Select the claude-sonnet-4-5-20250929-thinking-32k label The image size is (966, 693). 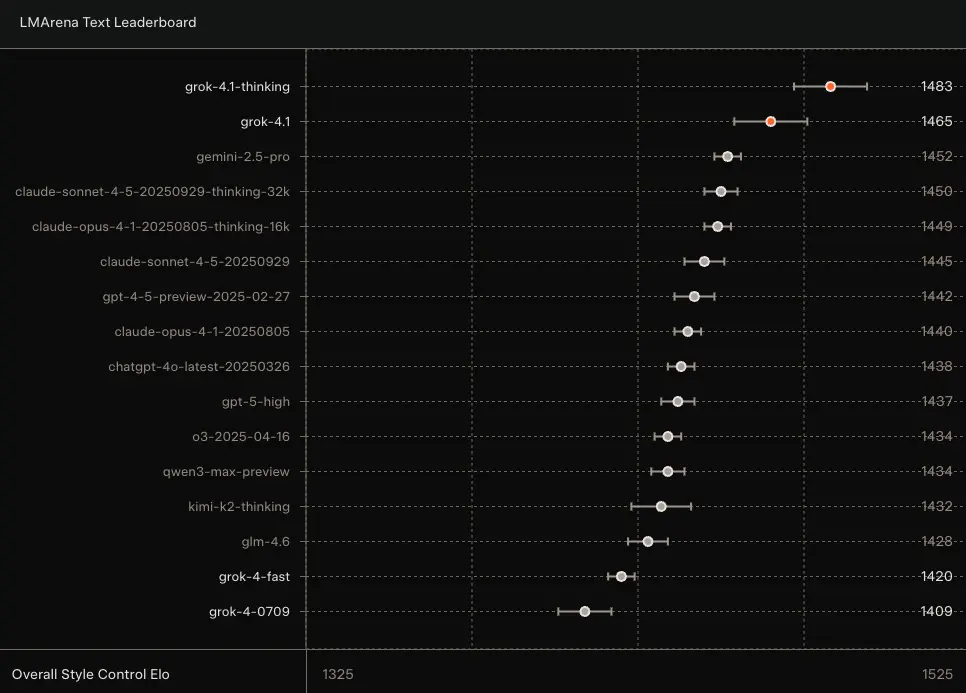click(x=152, y=192)
